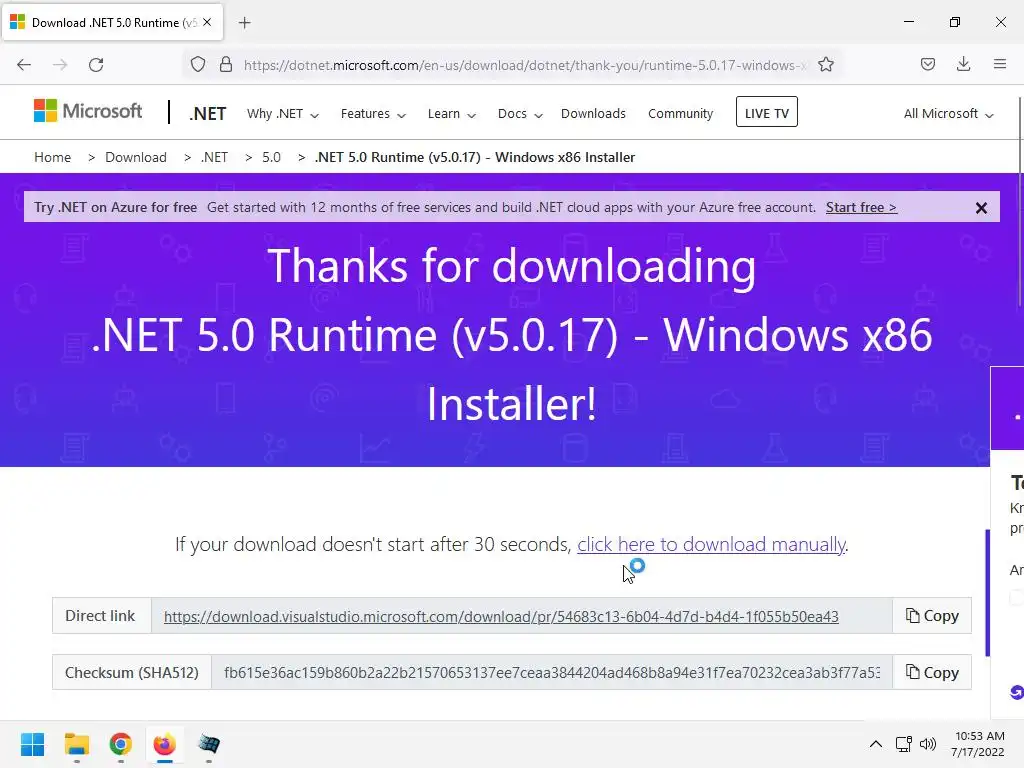1024x768 pixels.
Task: Open the Downloads nav item
Action: 593,114
